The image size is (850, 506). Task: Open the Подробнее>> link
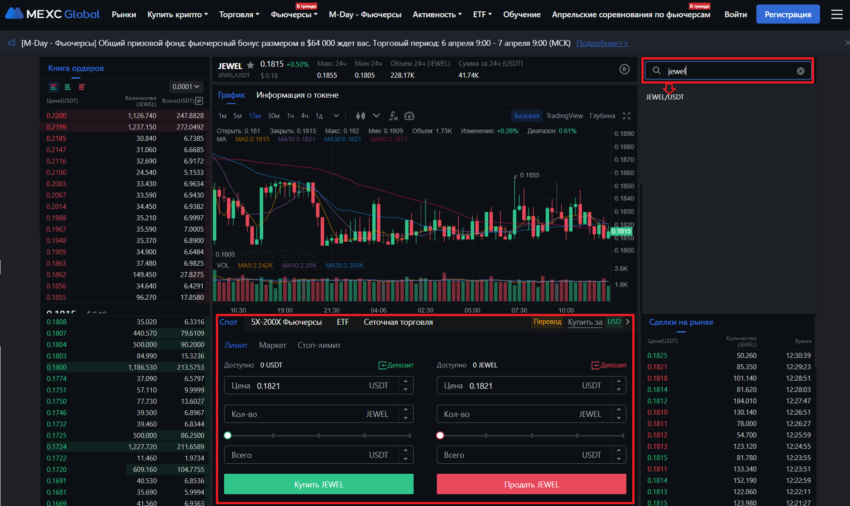[602, 43]
